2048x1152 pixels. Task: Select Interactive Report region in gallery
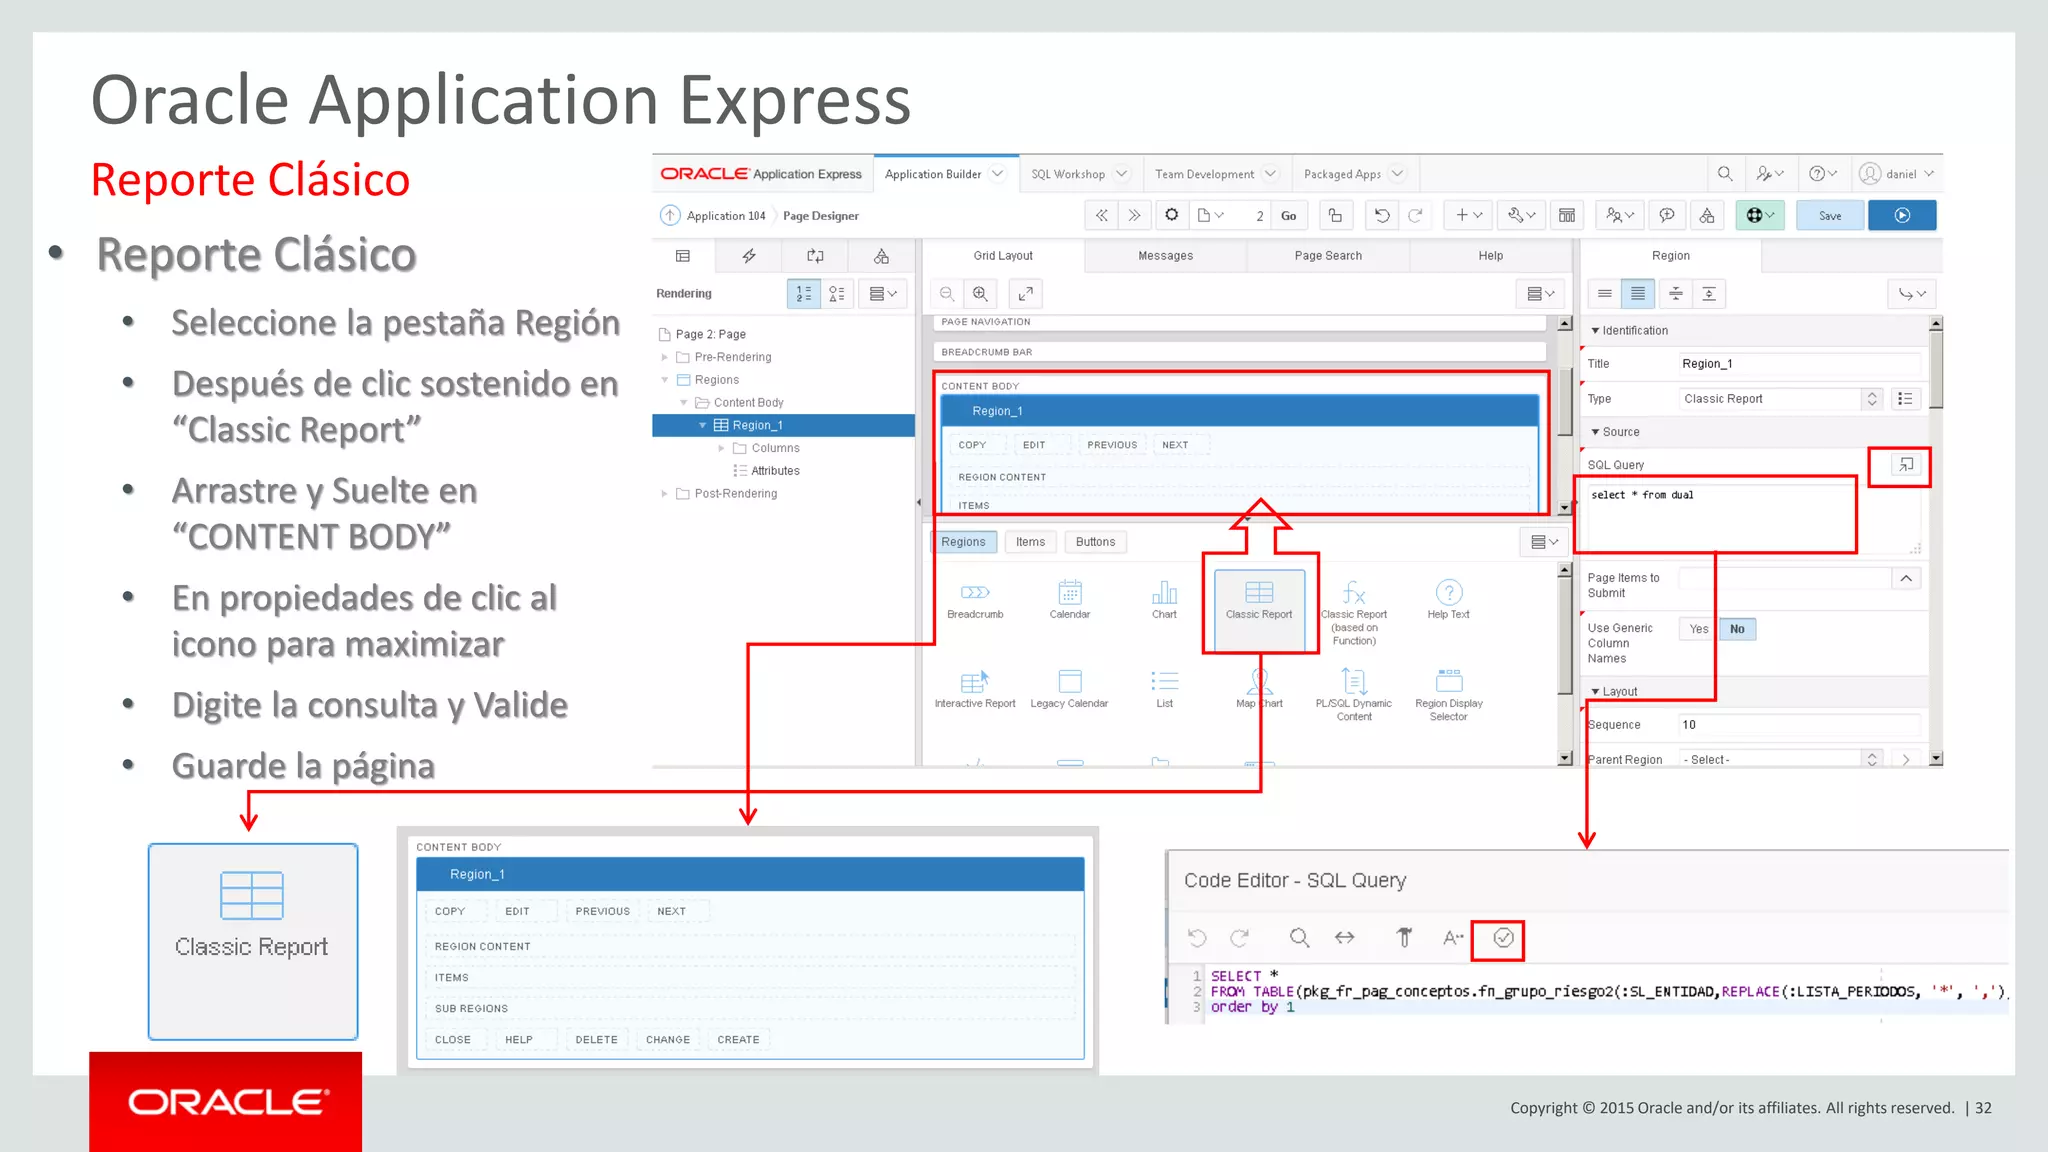pyautogui.click(x=975, y=689)
